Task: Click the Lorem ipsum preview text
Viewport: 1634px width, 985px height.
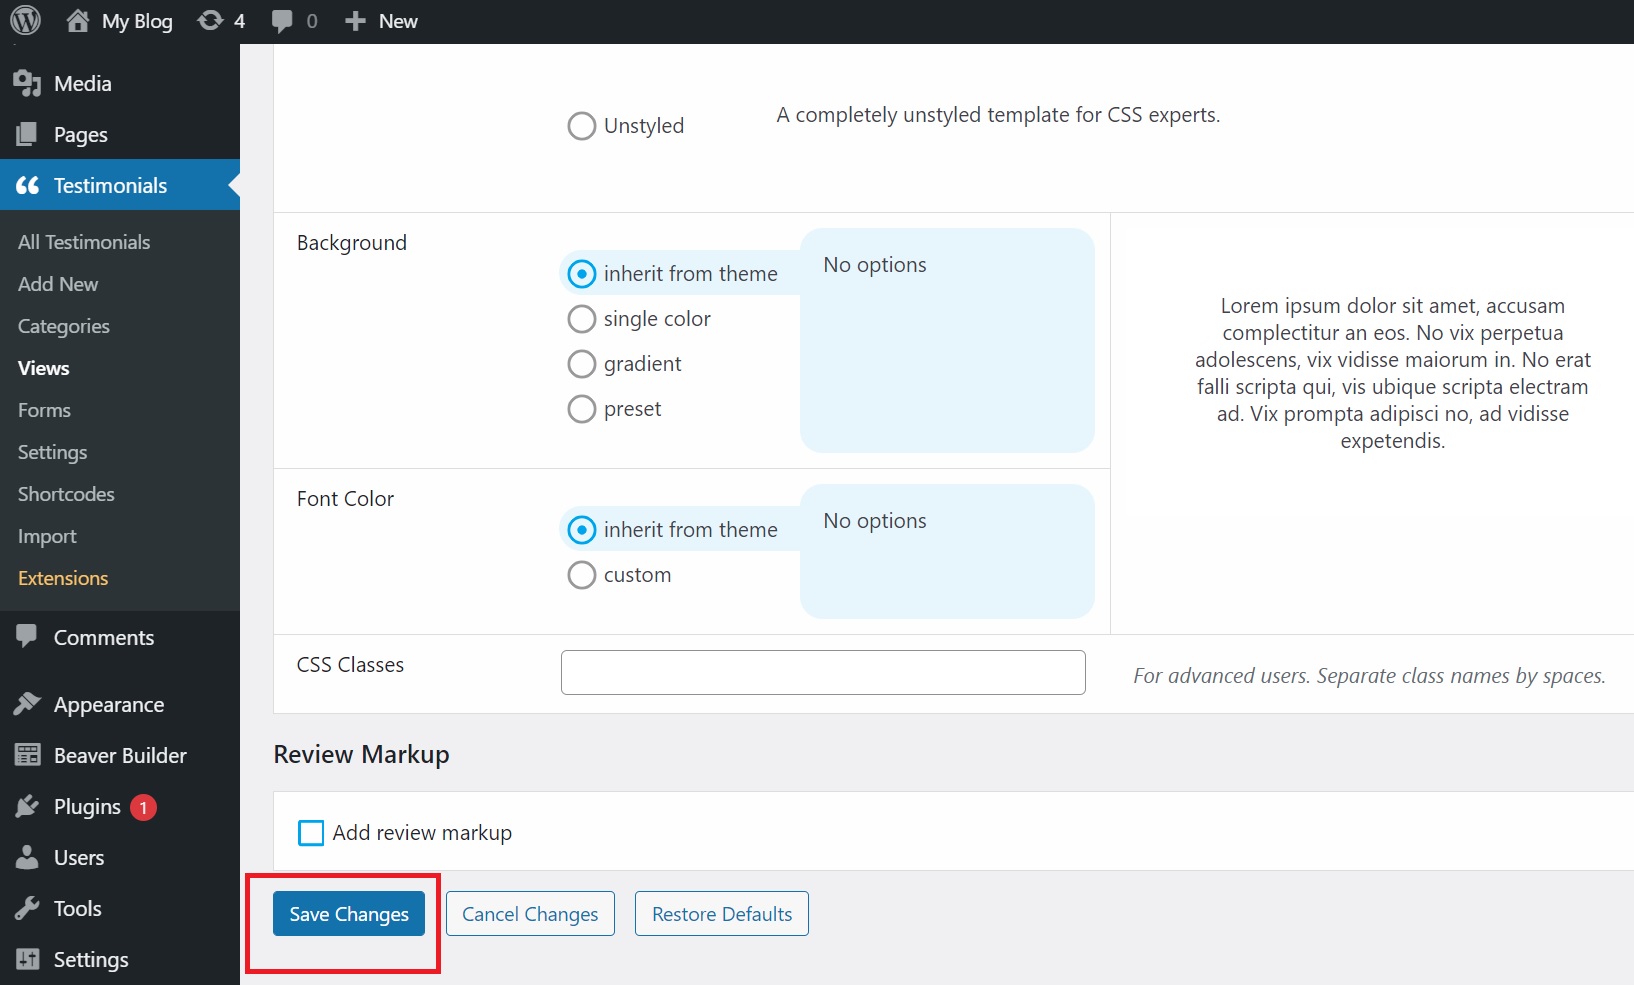Action: 1392,373
